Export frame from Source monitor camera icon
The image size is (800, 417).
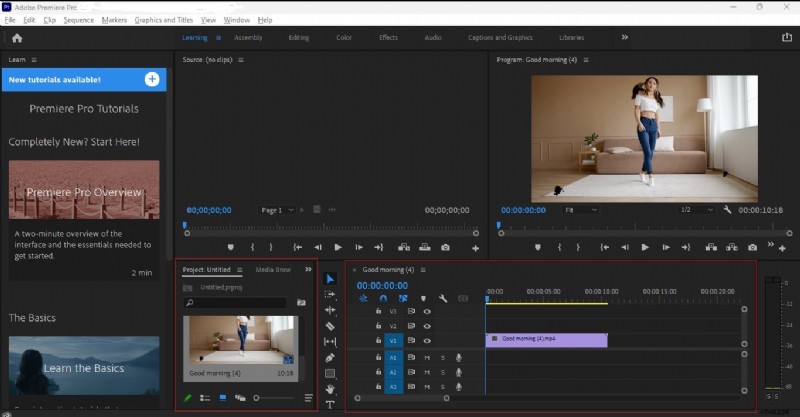(445, 247)
